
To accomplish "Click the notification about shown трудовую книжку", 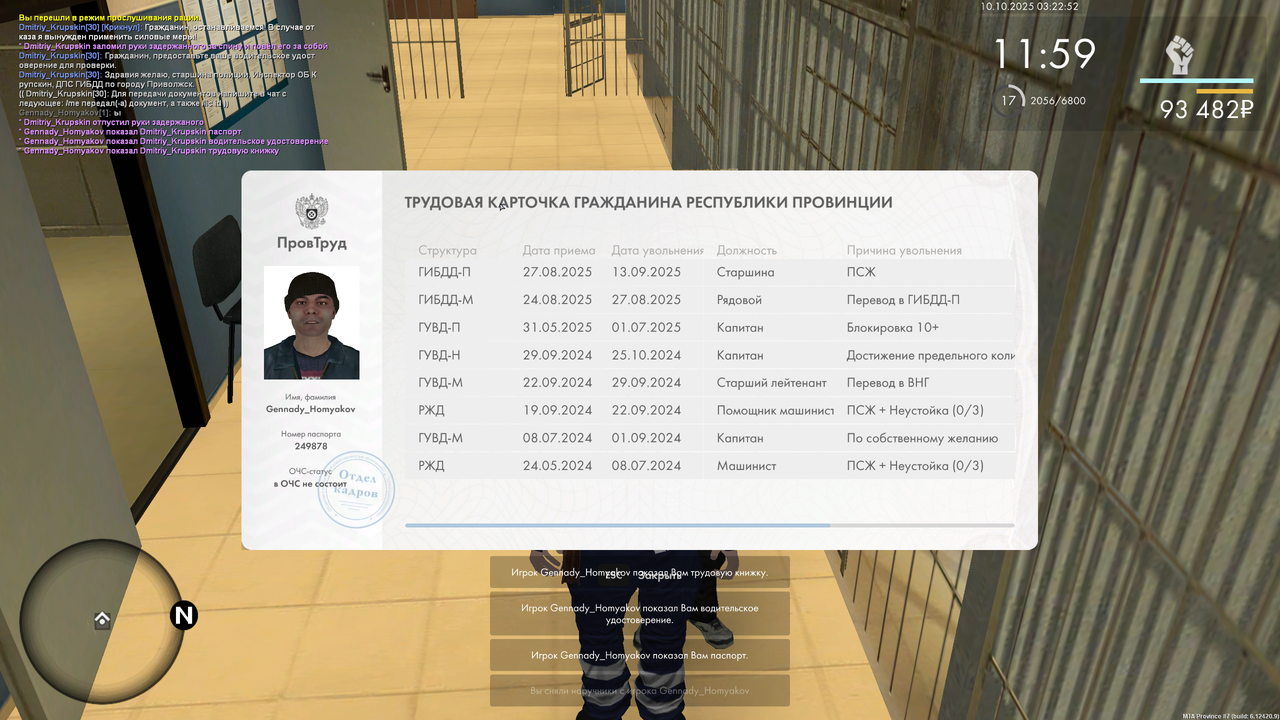I will (x=639, y=573).
